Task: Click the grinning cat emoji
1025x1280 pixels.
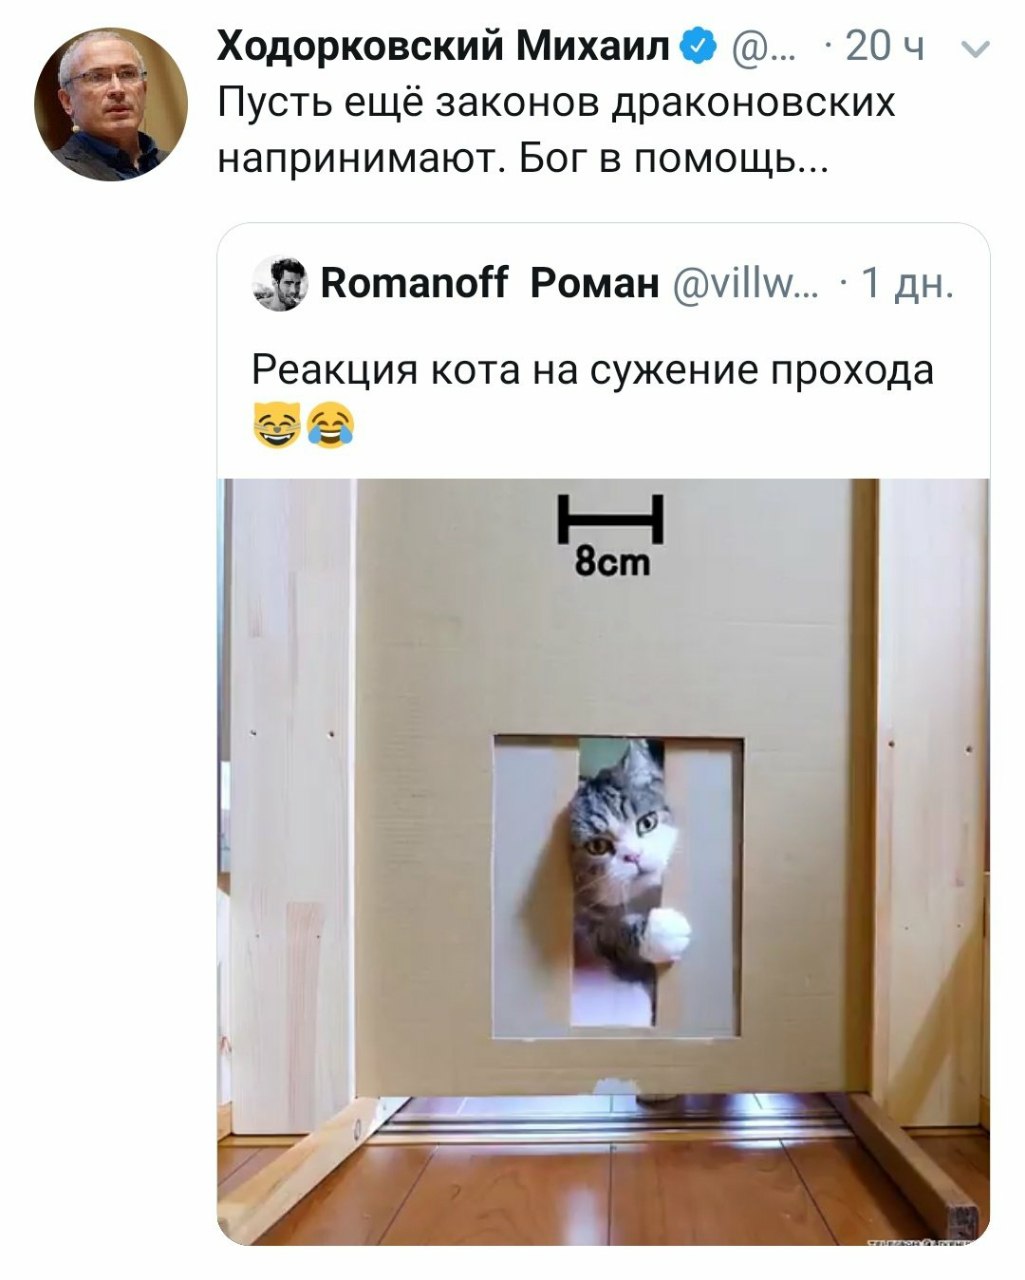Action: click(275, 423)
